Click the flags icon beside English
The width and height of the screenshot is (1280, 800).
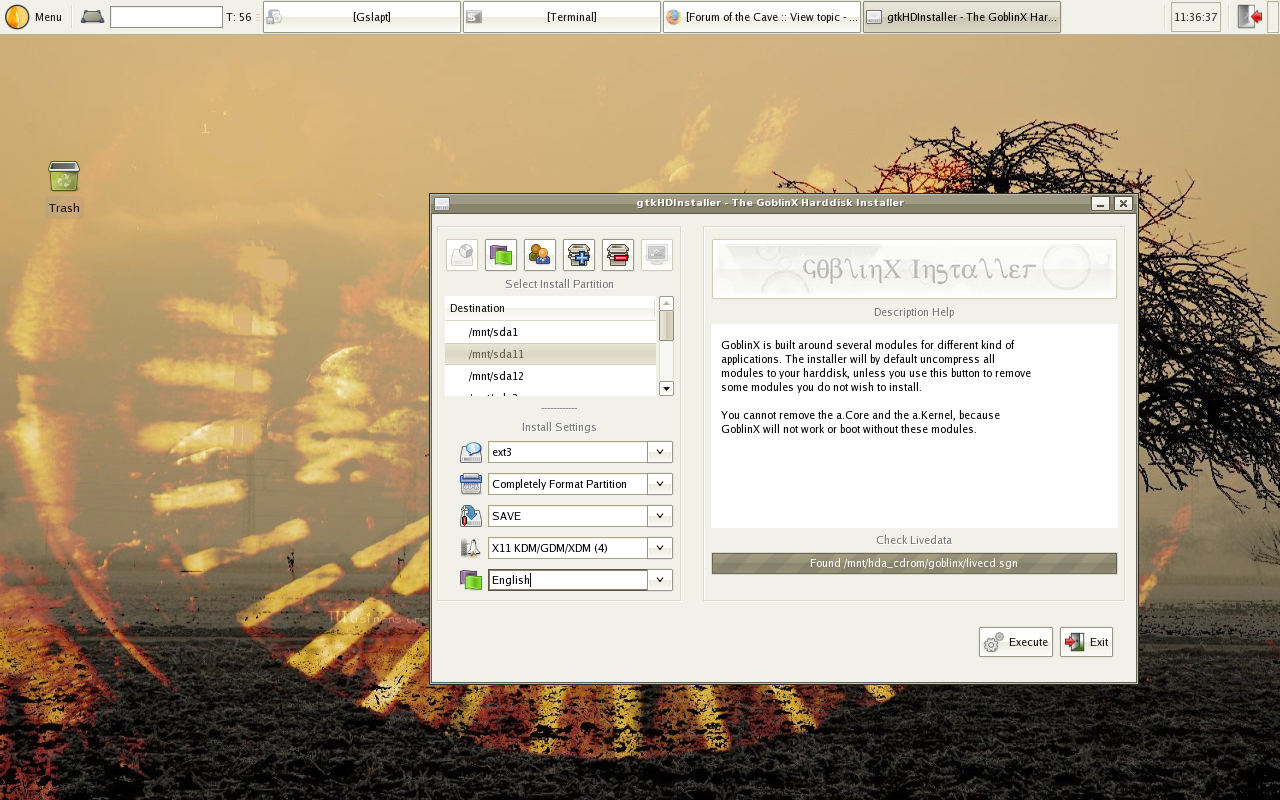tap(471, 580)
